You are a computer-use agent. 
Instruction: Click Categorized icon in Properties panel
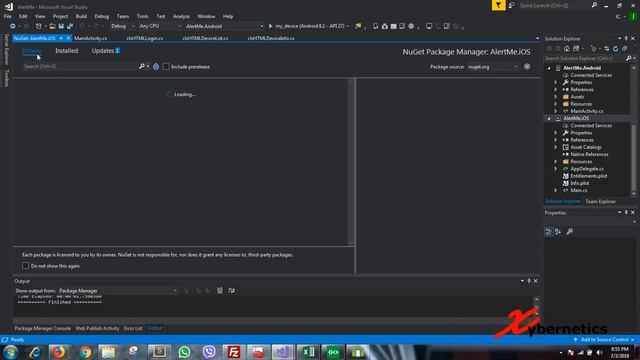tap(549, 232)
